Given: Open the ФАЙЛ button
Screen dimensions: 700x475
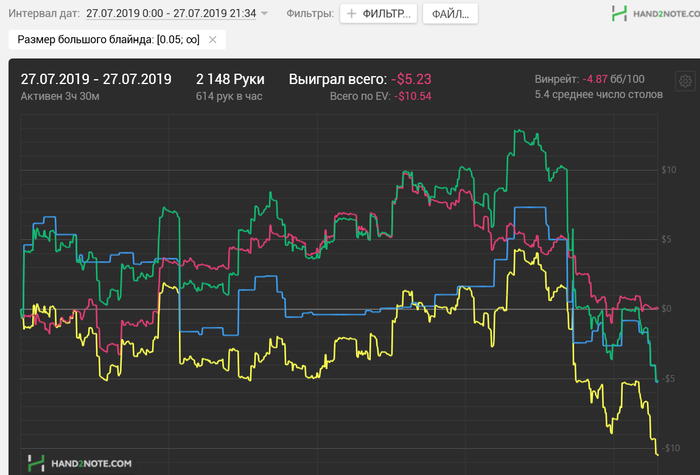Looking at the screenshot, I should pyautogui.click(x=450, y=14).
